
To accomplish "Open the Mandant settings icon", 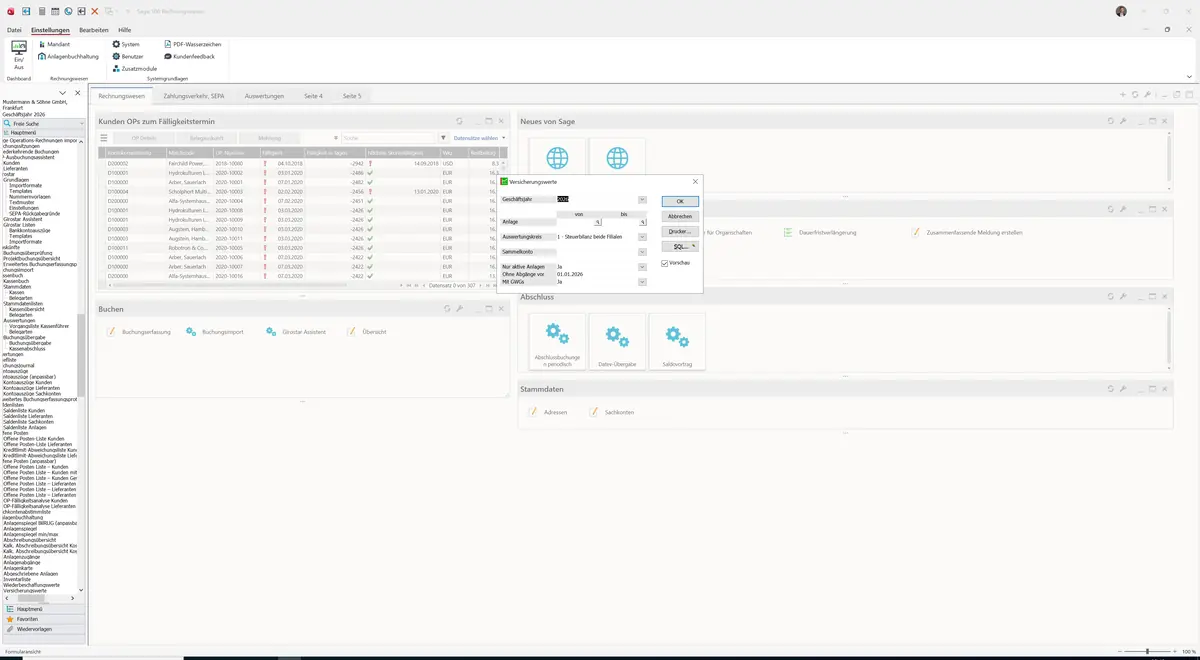I will (x=54, y=45).
